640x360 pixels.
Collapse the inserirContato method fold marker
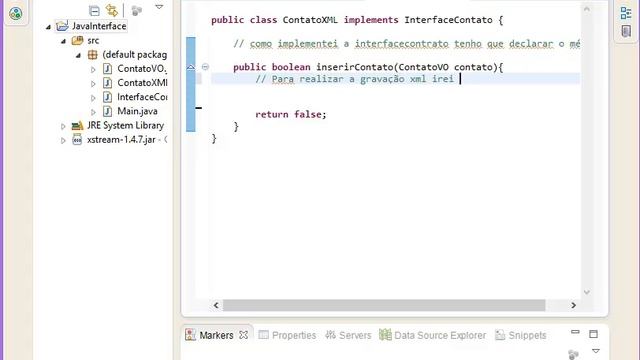[x=205, y=67]
